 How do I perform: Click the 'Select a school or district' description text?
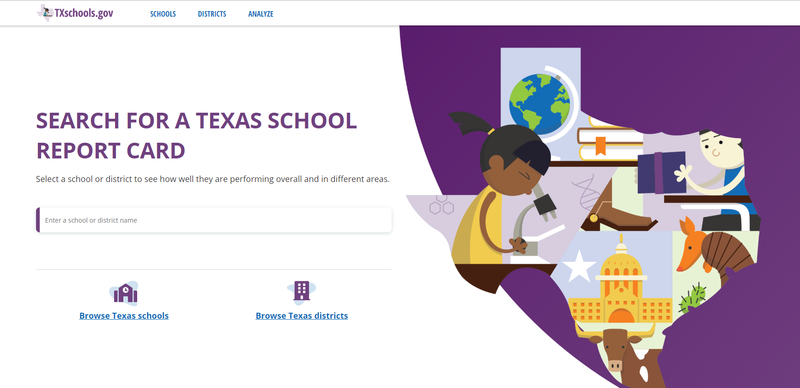[x=213, y=179]
